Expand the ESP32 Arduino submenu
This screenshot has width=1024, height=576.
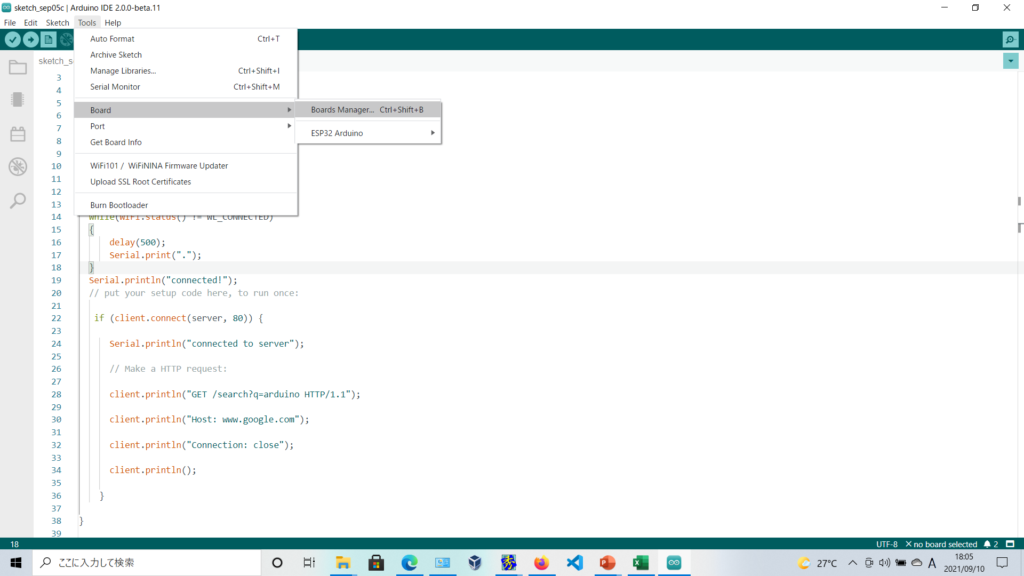point(368,133)
